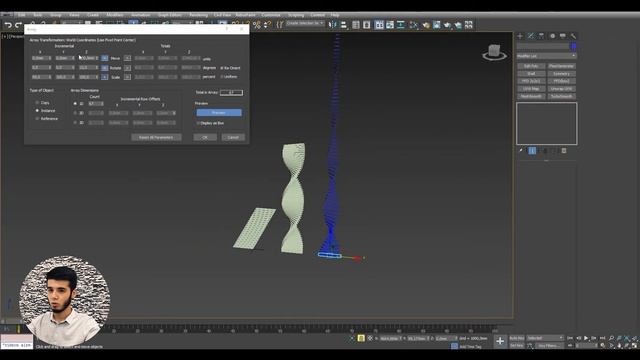
Task: Open the Schematic View icon
Action: pyautogui.click(x=401, y=25)
